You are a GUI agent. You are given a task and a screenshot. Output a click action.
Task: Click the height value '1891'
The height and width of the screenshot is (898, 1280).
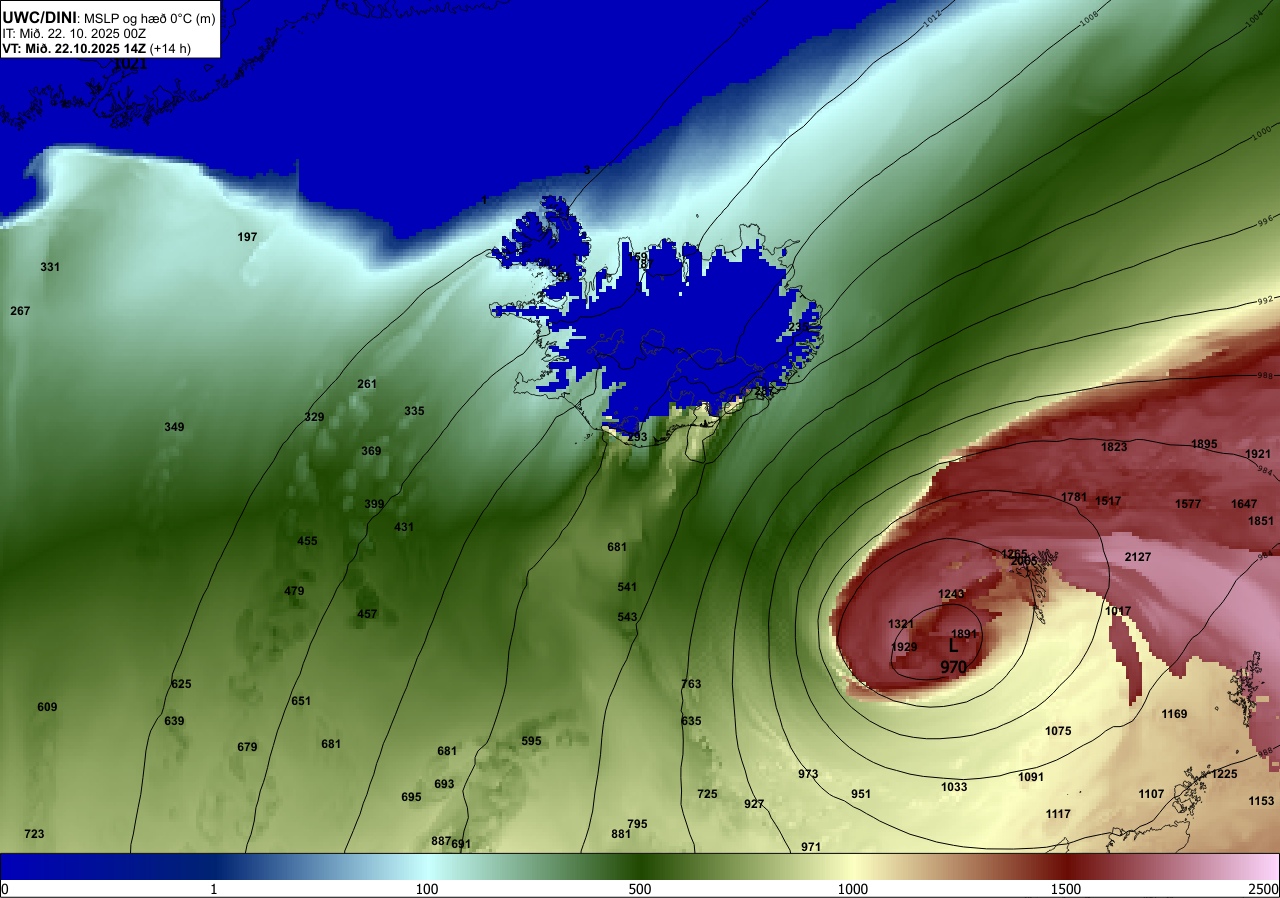tap(964, 634)
